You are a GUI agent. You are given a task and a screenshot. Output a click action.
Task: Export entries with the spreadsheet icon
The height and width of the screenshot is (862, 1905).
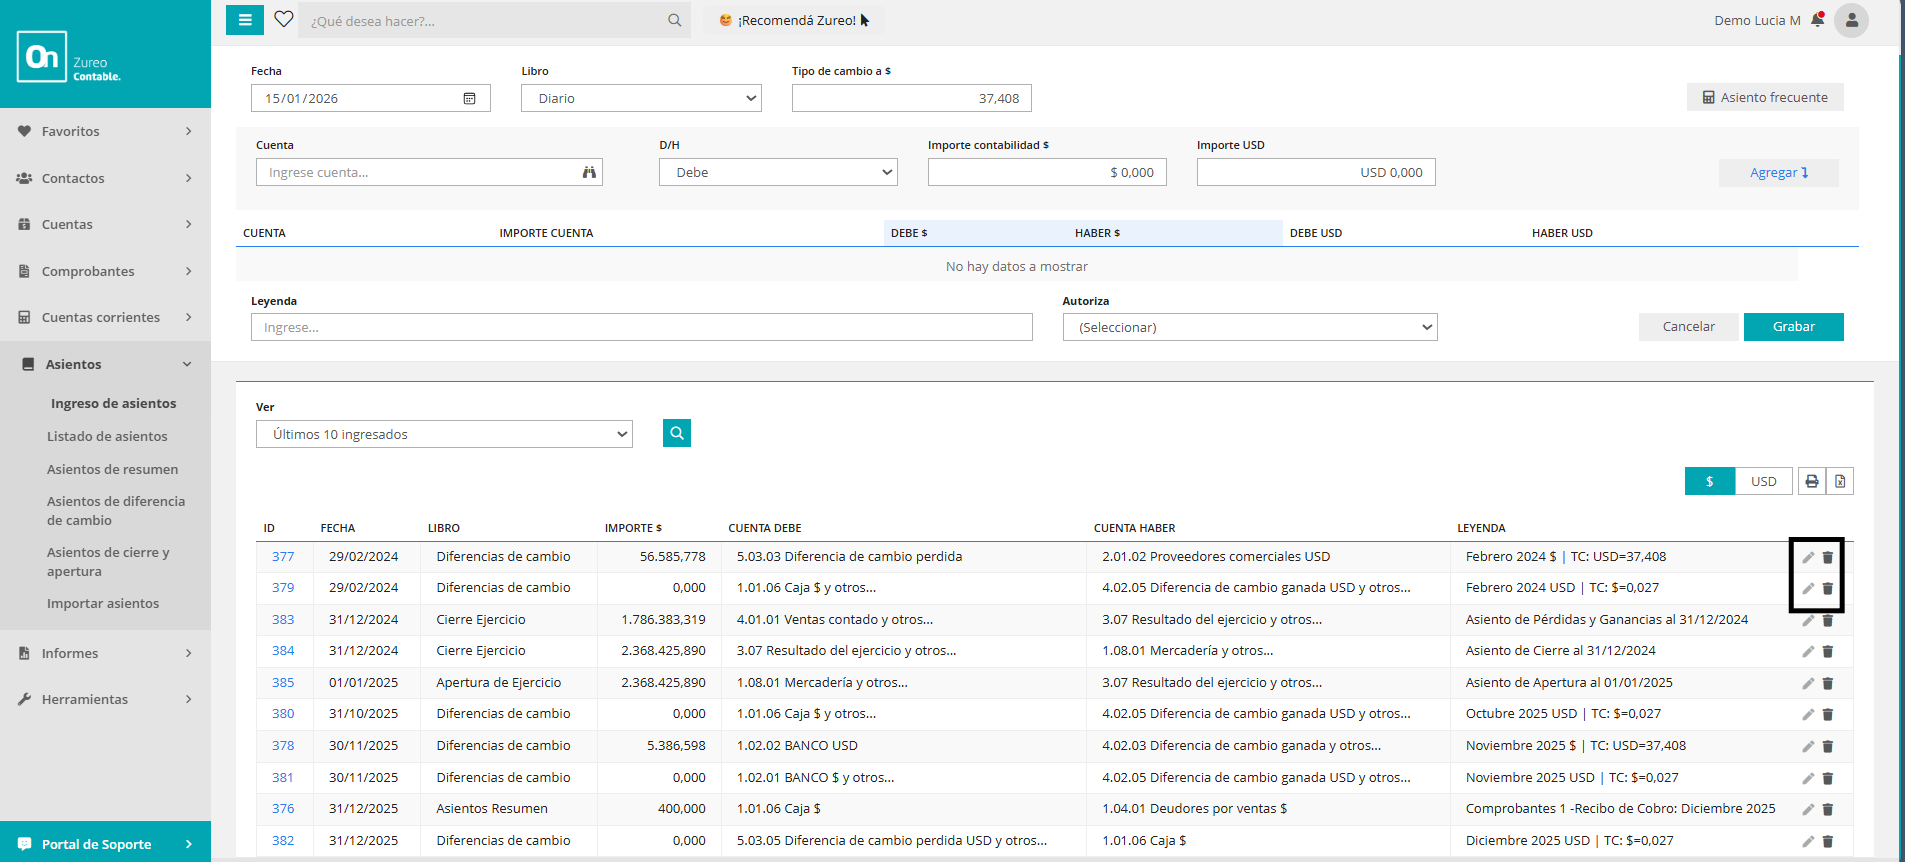(1840, 482)
